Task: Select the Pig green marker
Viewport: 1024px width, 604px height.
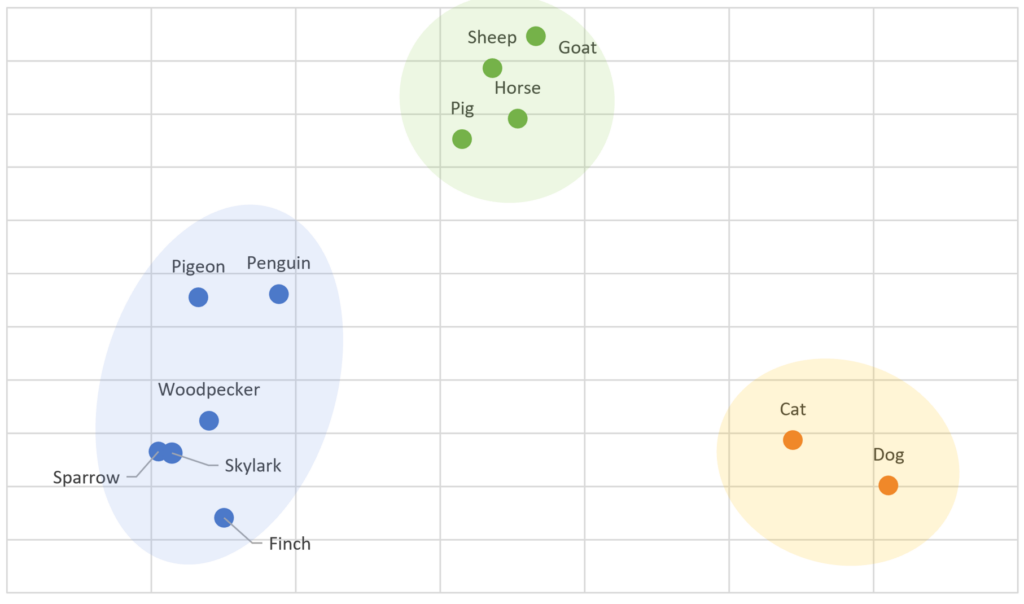Action: pos(462,139)
